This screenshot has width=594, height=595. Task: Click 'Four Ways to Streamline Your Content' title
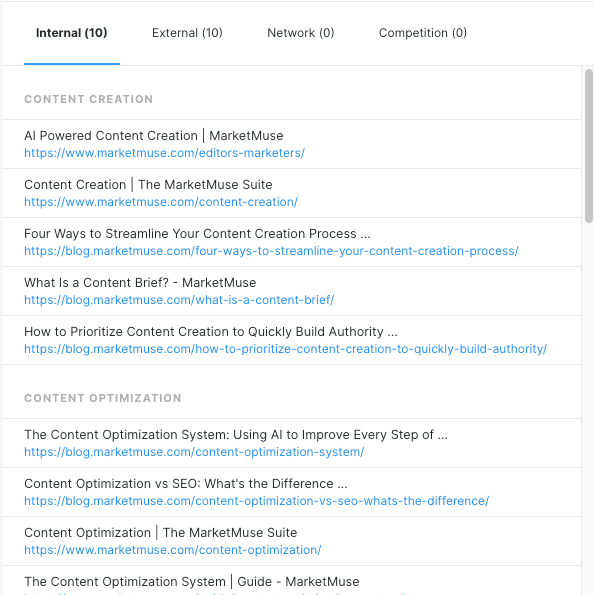click(x=197, y=234)
